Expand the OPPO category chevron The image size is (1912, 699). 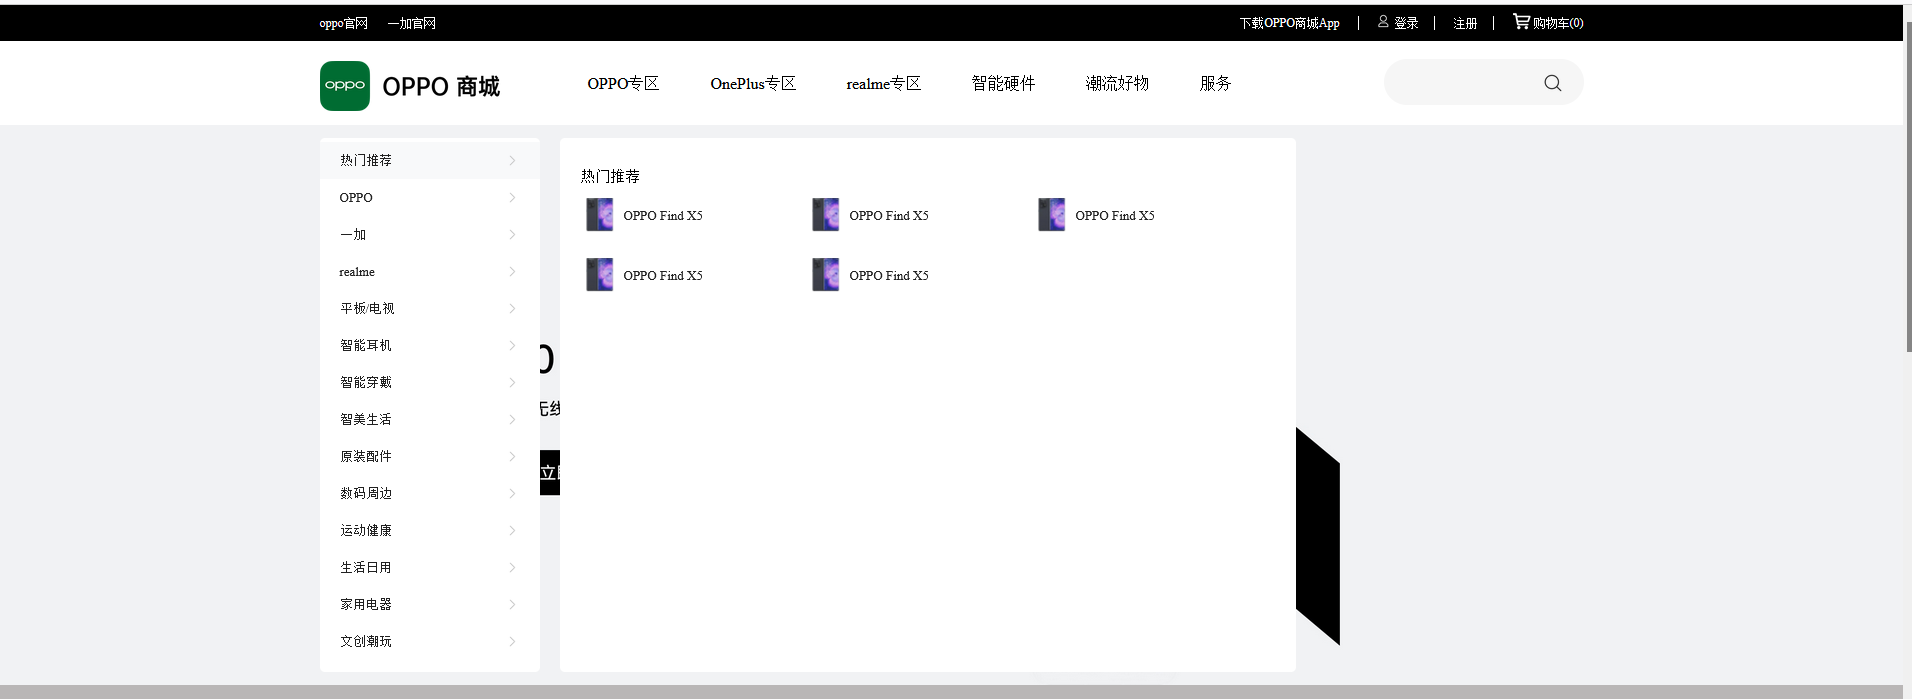(512, 197)
